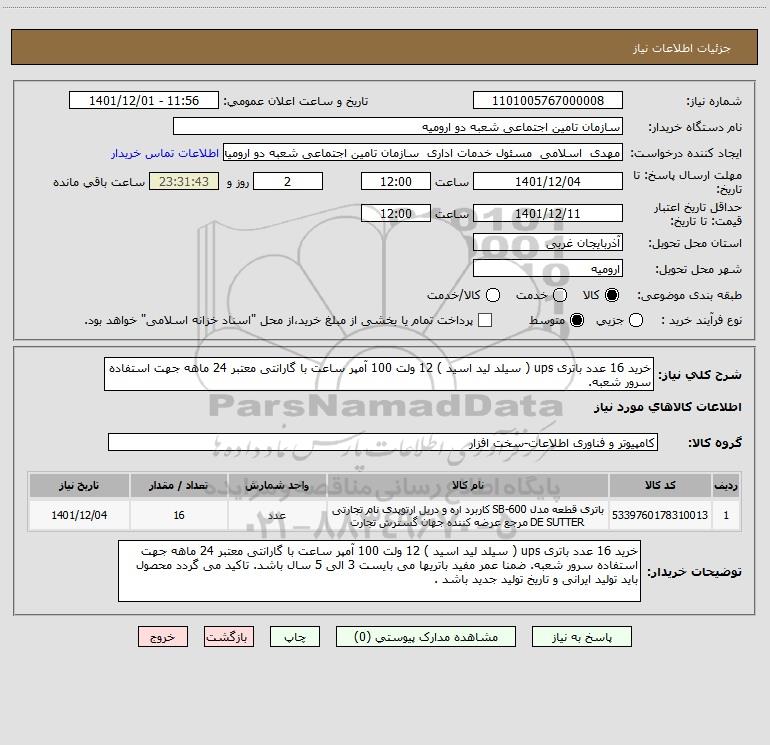Select the خدمت radio button
Screen dimensions: 770x745
point(560,295)
